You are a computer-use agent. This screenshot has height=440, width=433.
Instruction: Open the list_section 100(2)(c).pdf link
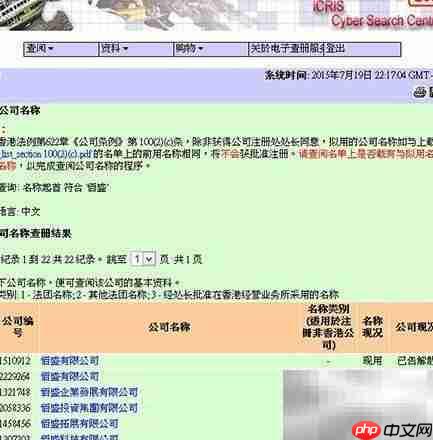point(46,154)
